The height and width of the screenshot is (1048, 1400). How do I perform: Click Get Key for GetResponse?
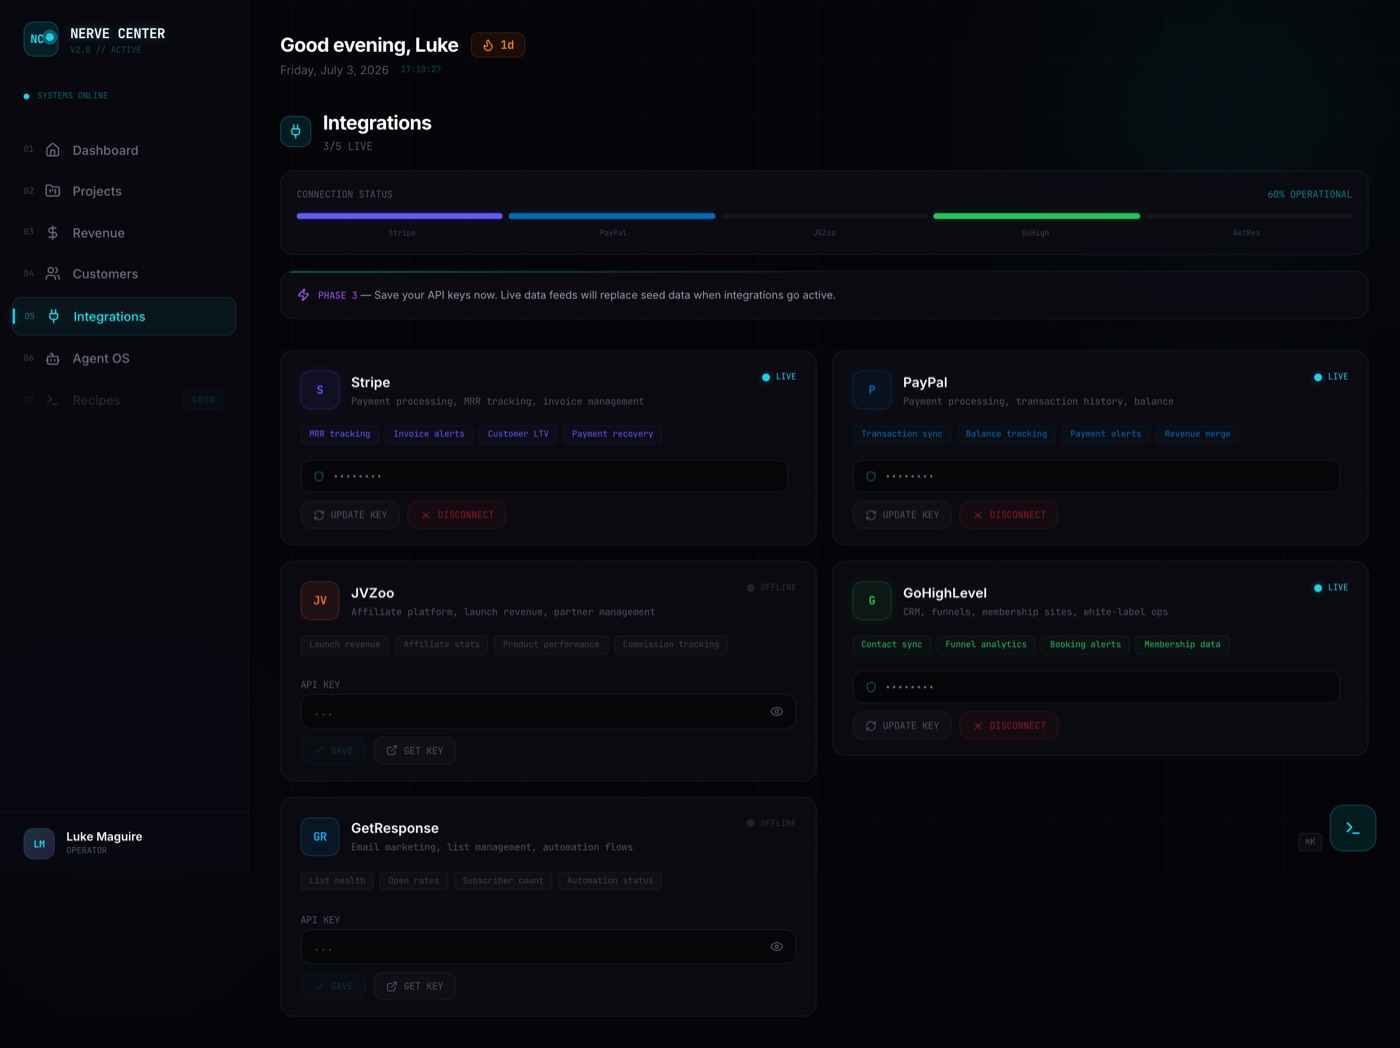[x=415, y=986]
